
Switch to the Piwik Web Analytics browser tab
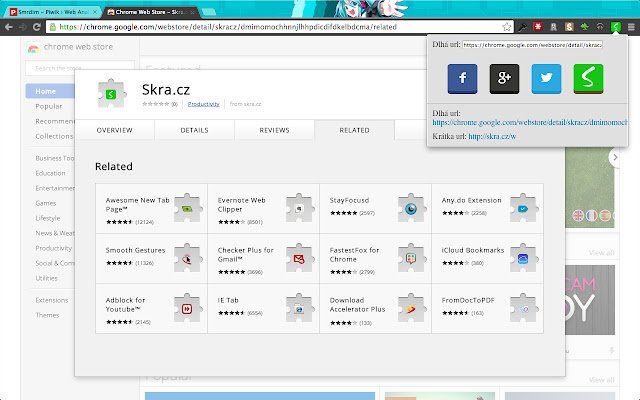point(53,12)
